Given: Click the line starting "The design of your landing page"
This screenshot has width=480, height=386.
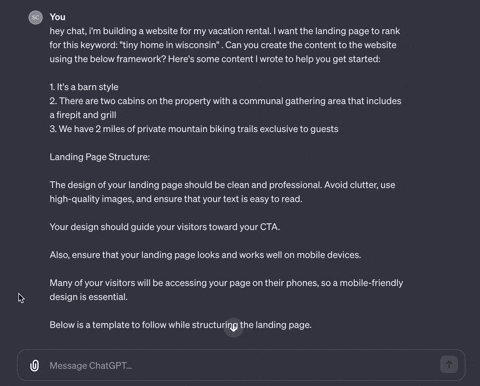Looking at the screenshot, I should [x=222, y=185].
